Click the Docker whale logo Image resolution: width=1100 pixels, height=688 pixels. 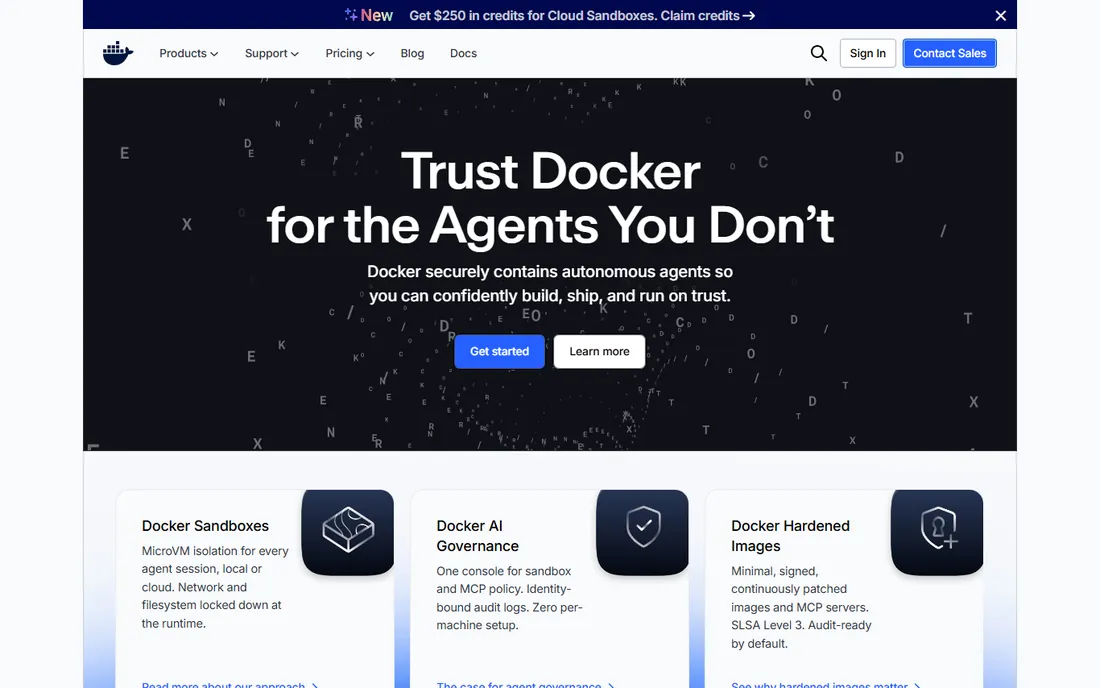118,53
